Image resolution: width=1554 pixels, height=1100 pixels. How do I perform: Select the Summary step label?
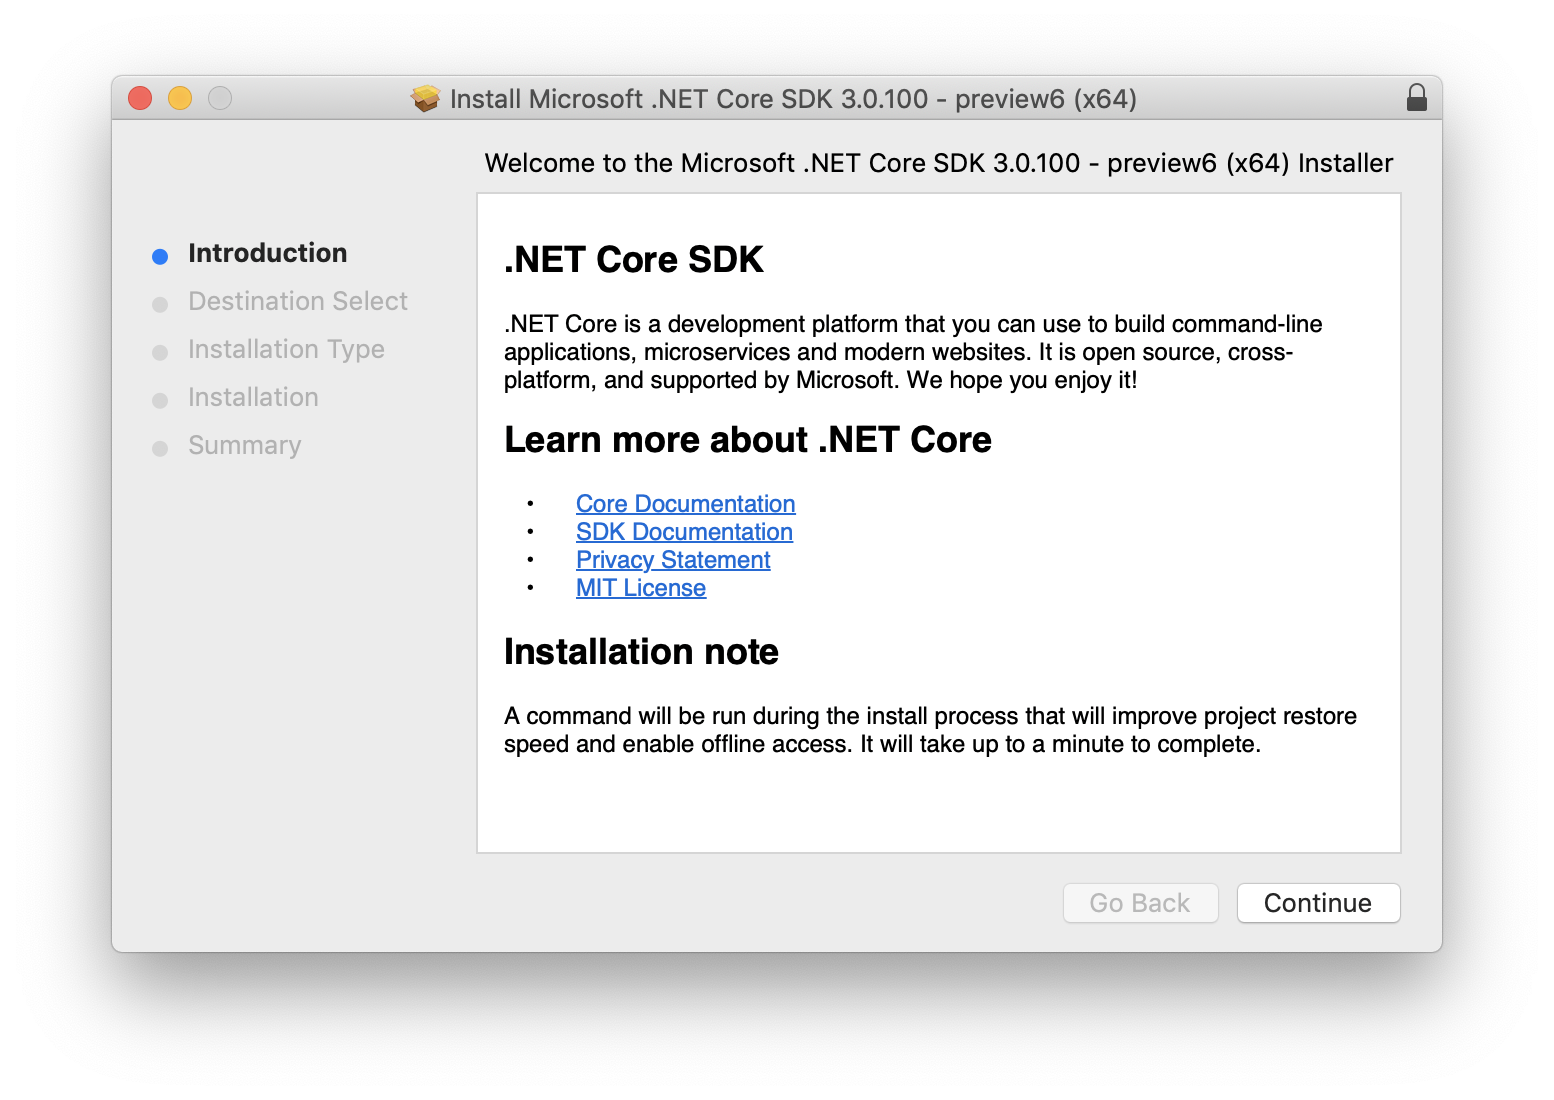(x=244, y=445)
